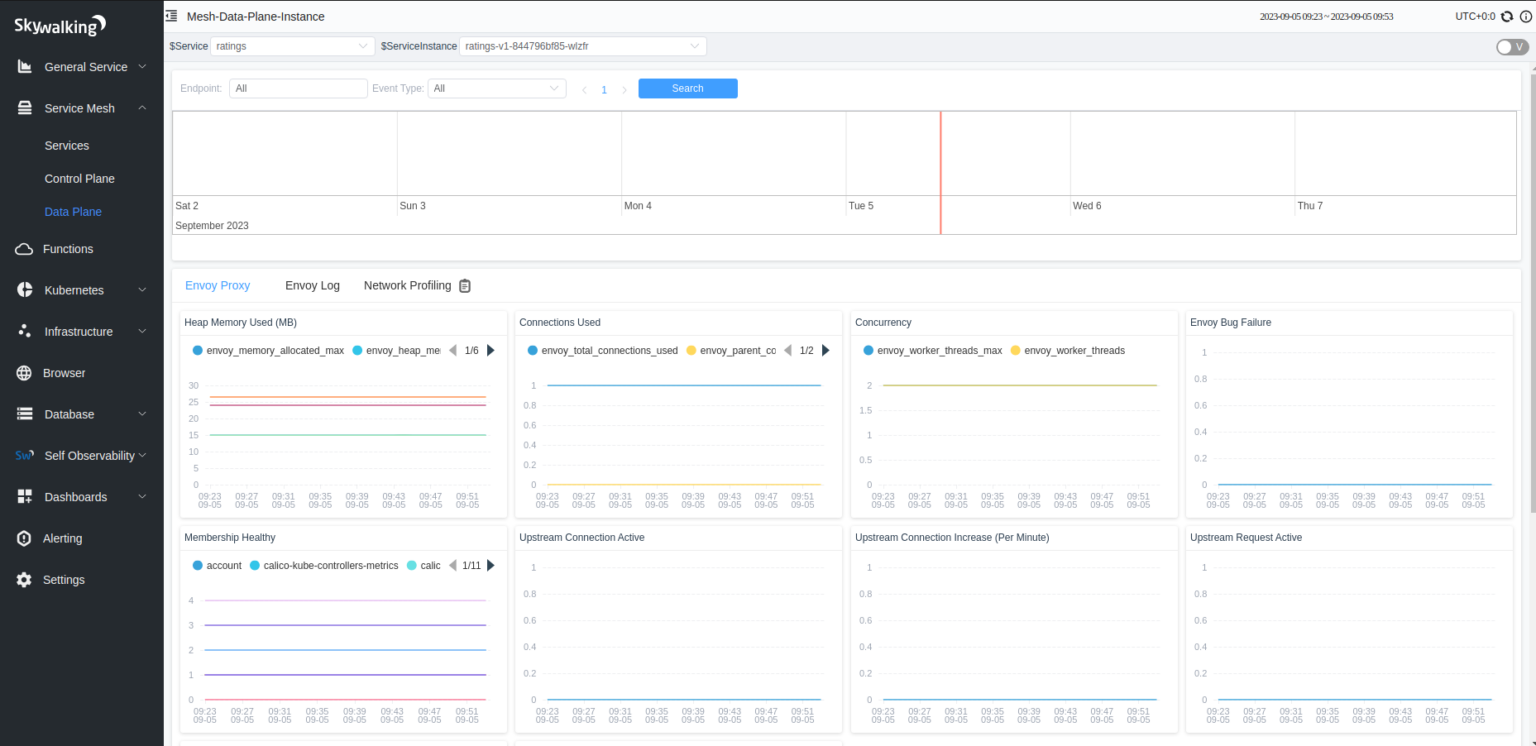Advance the Heap Memory legend to page 2

(490, 350)
